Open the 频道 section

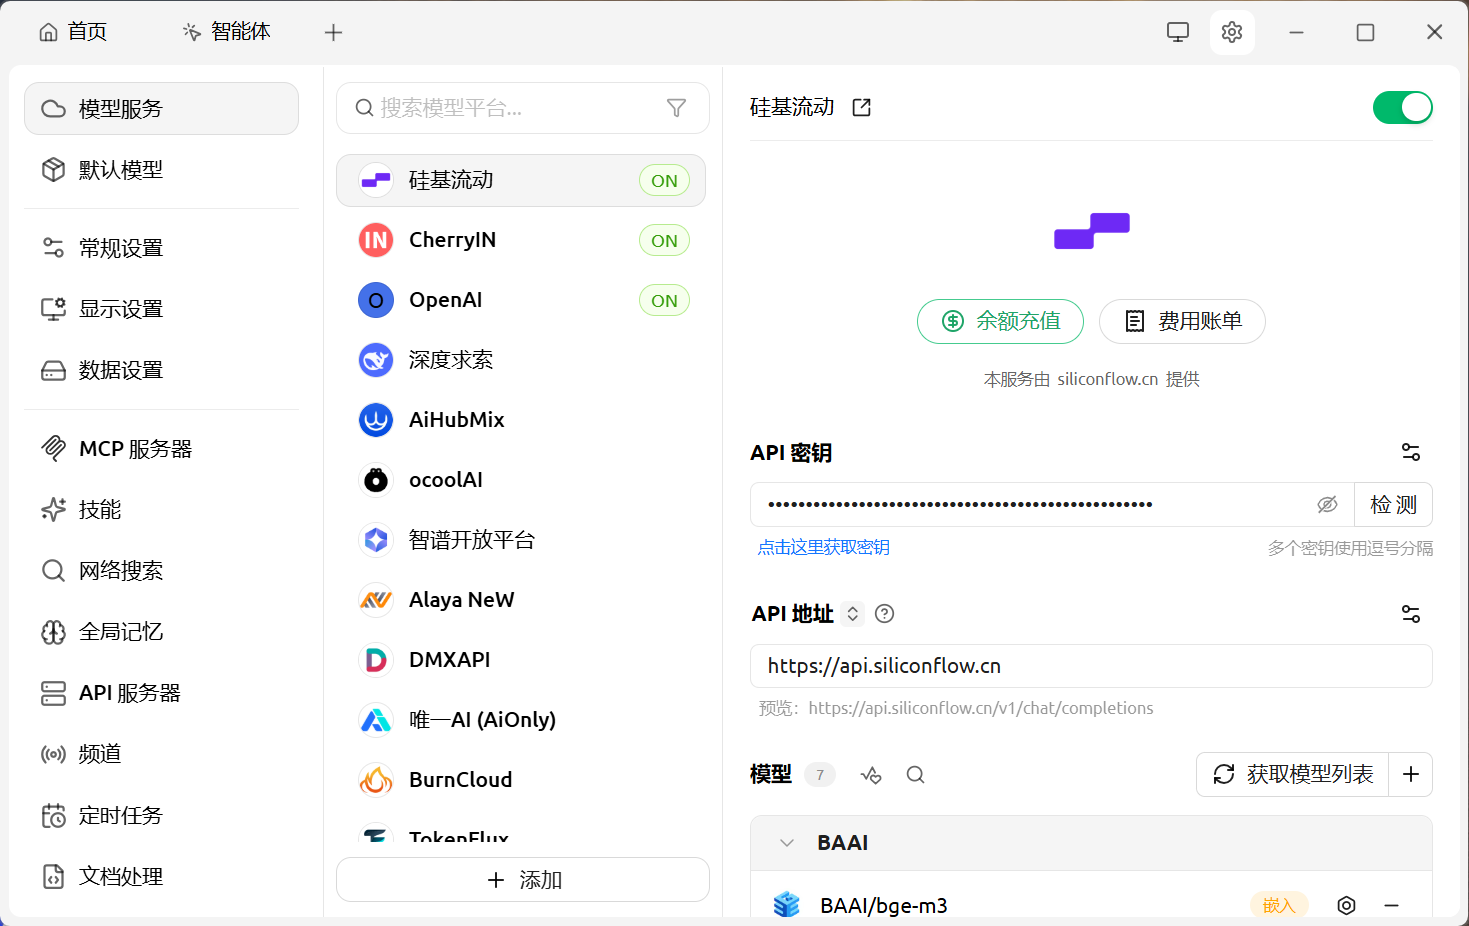161,754
